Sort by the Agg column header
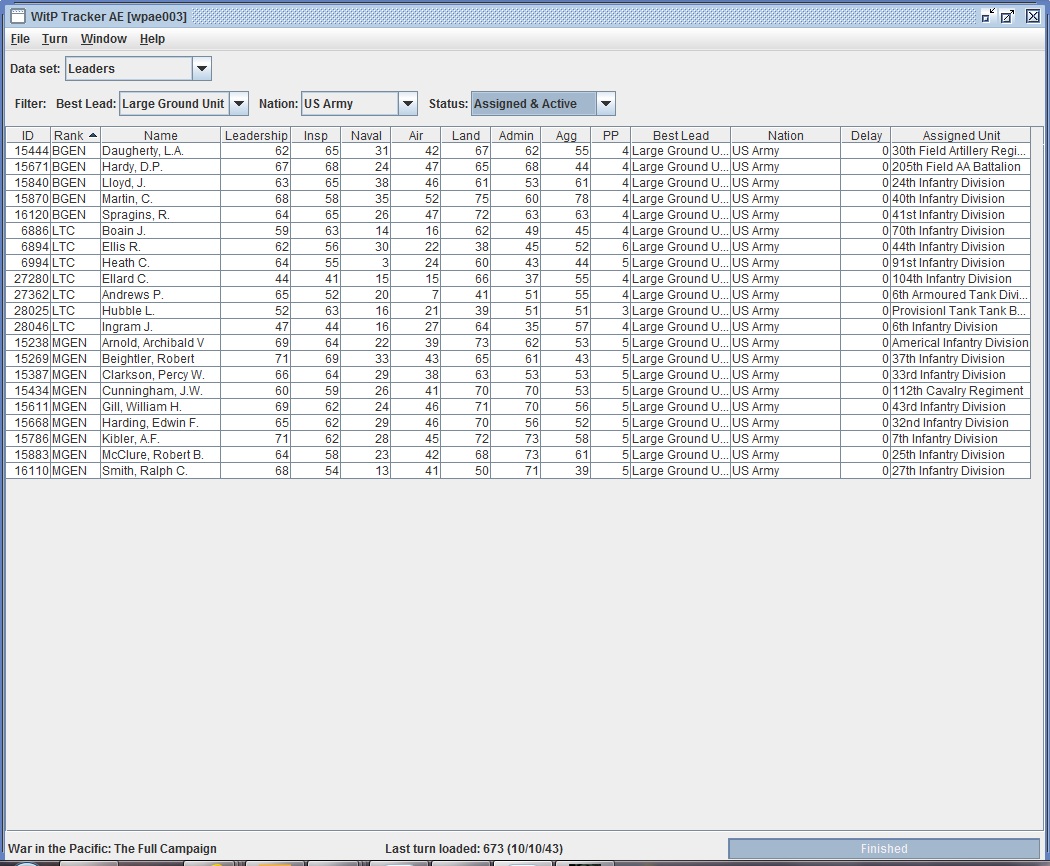Screen dimensions: 1050x866 [x=566, y=135]
